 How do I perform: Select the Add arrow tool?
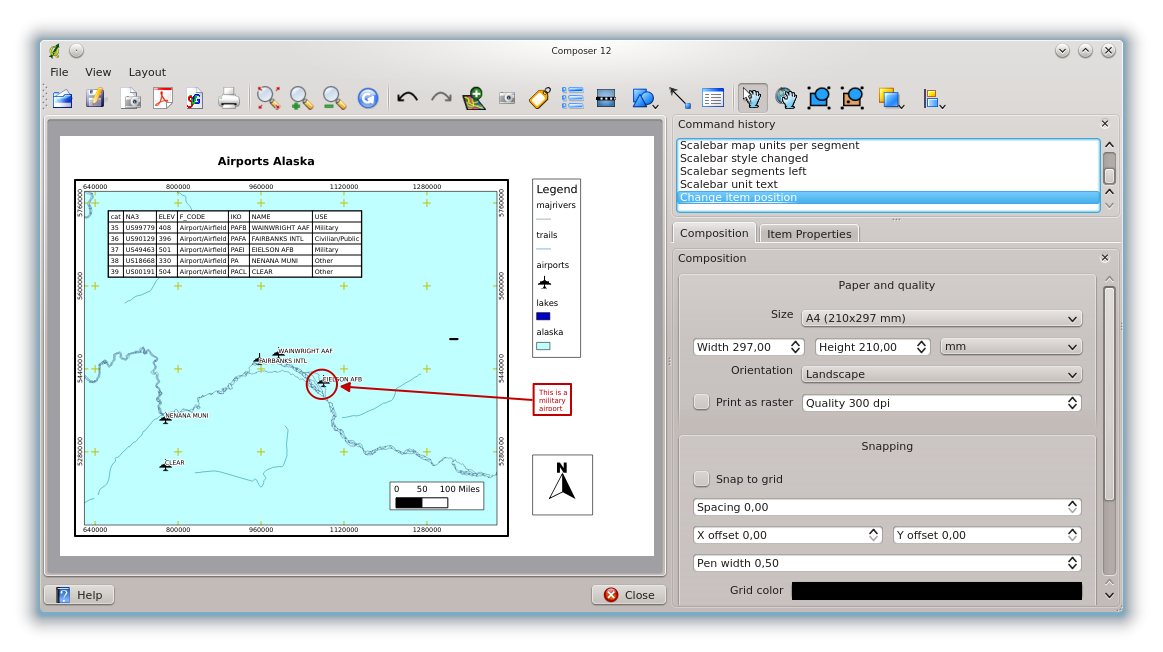point(680,98)
